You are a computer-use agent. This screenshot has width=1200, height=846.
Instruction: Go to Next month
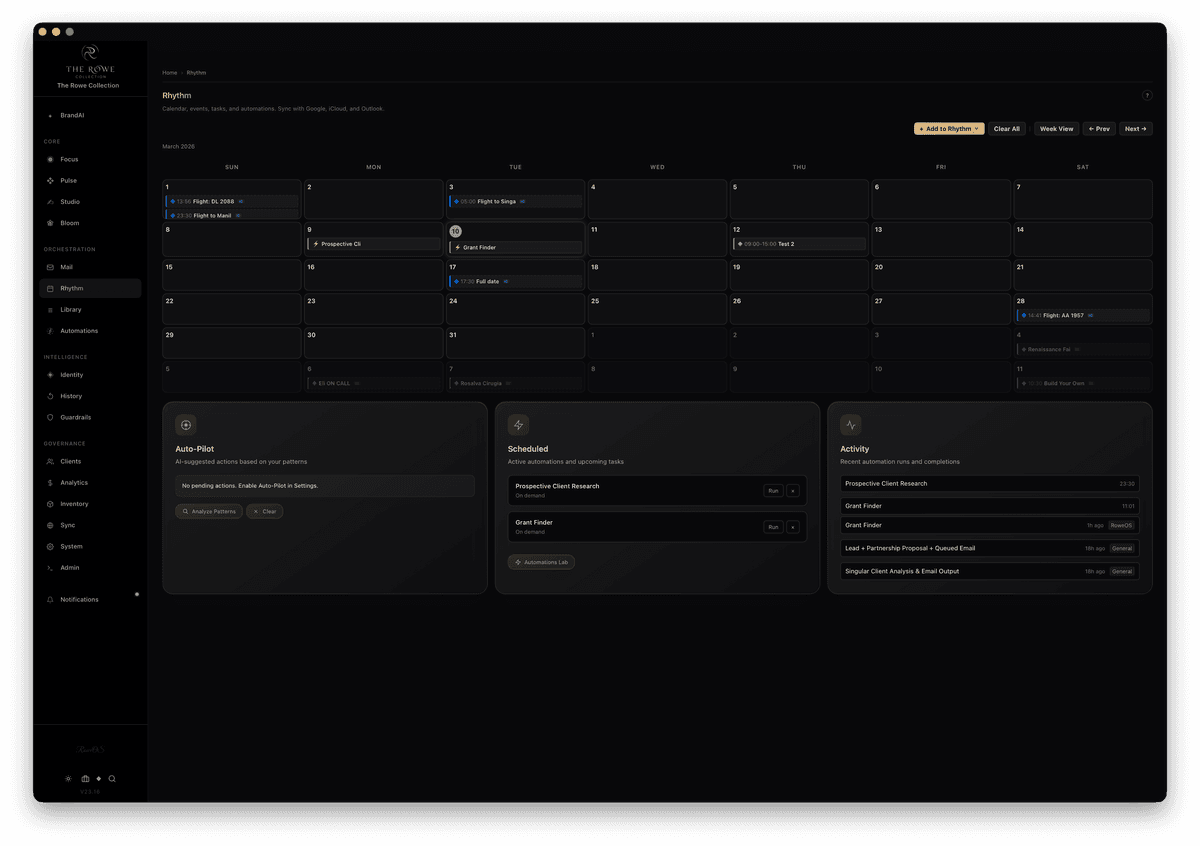1135,129
